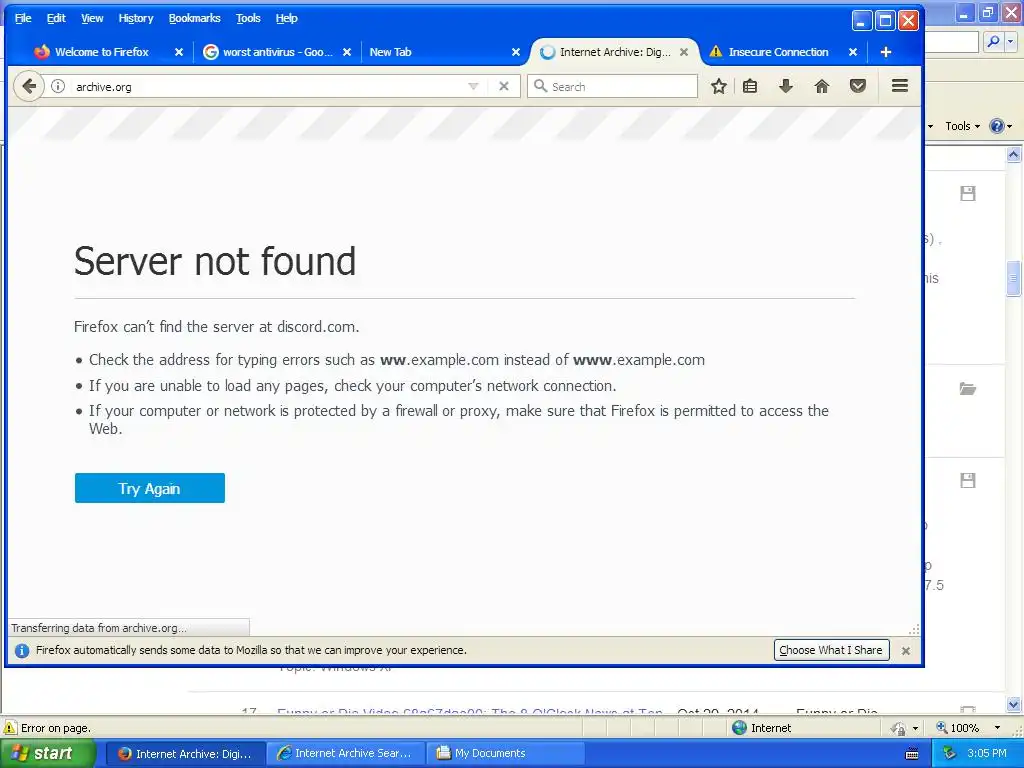Click IE scrollbar up arrow
Image resolution: width=1024 pixels, height=768 pixels.
tap(1013, 155)
